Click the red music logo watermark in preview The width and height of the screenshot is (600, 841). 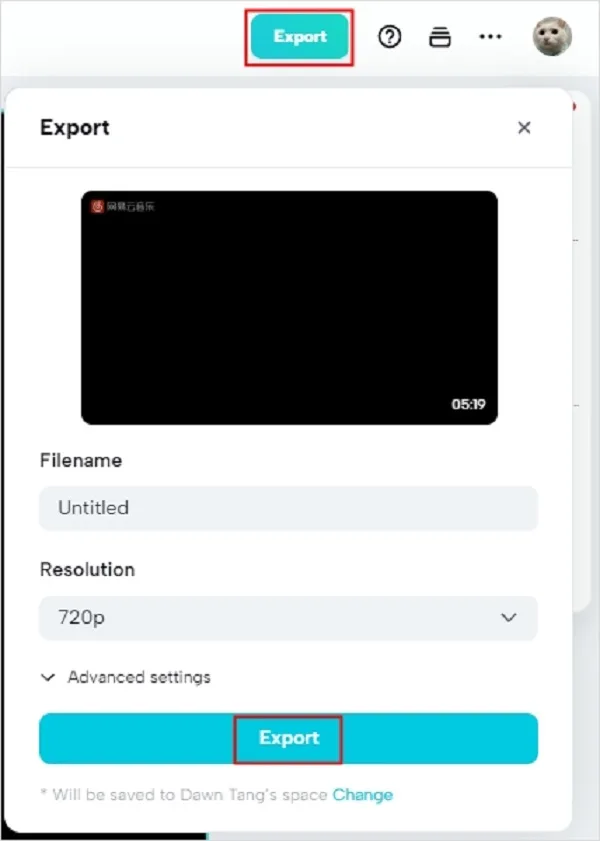97,206
